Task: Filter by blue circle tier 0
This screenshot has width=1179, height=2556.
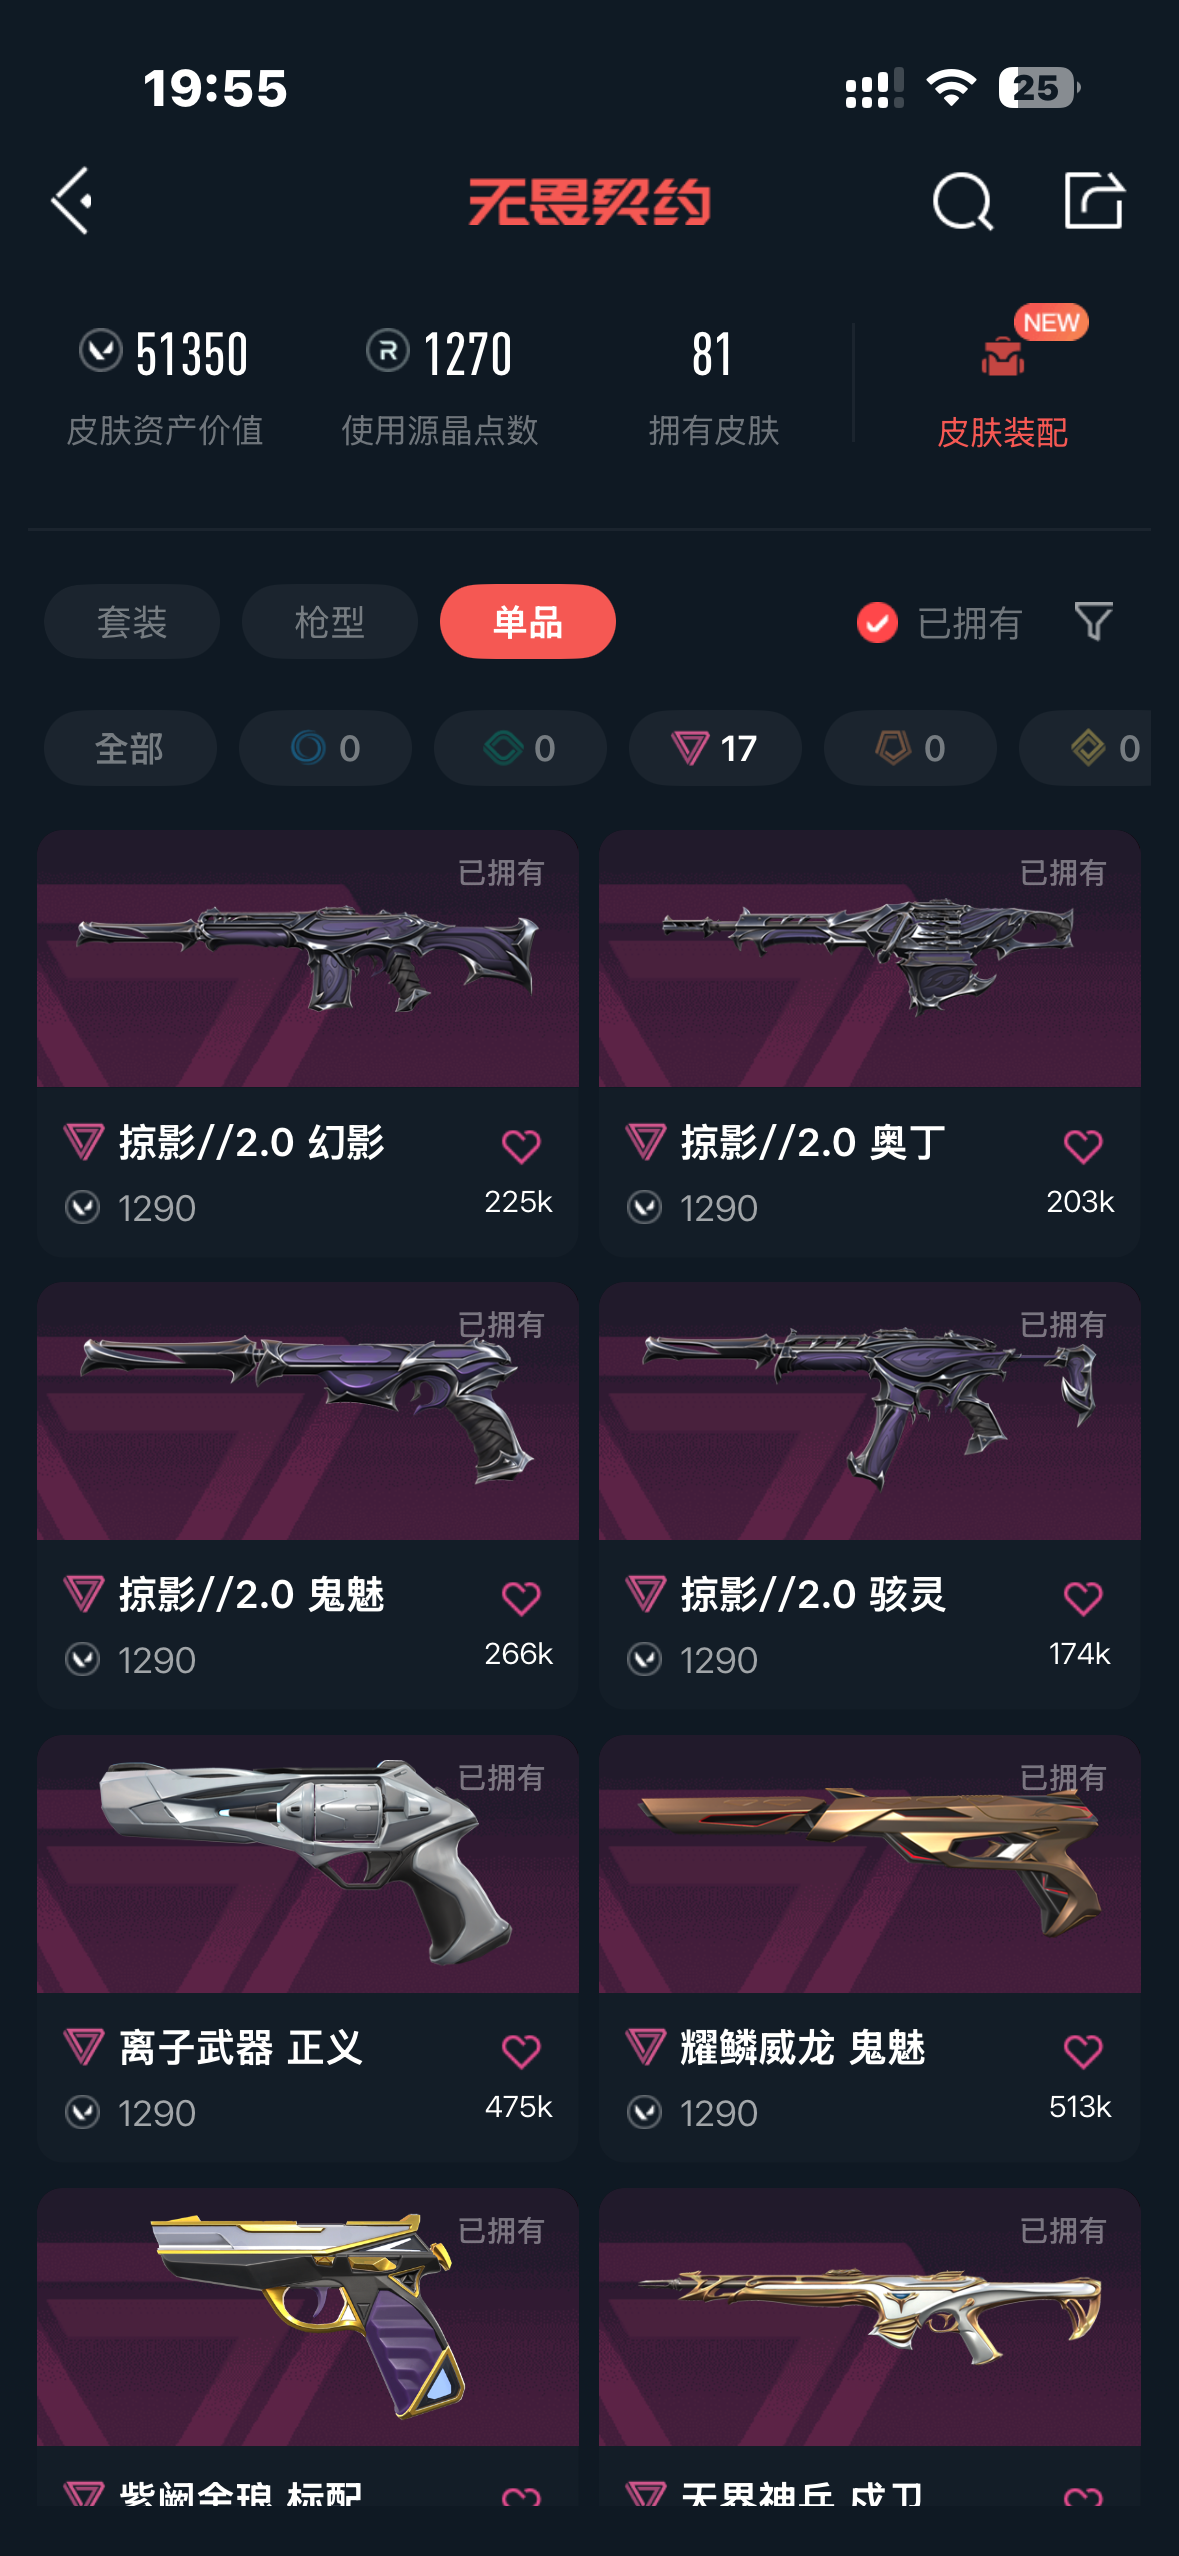Action: (325, 748)
